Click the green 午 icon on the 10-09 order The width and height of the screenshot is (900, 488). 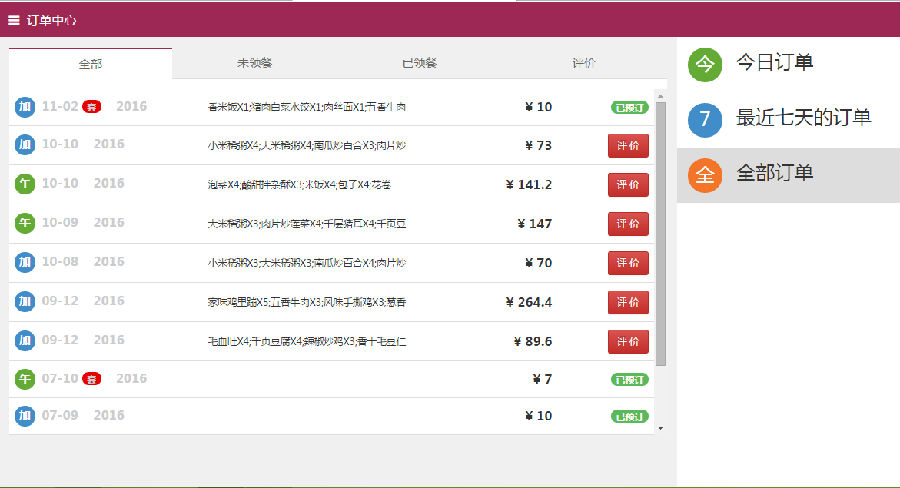pyautogui.click(x=25, y=224)
